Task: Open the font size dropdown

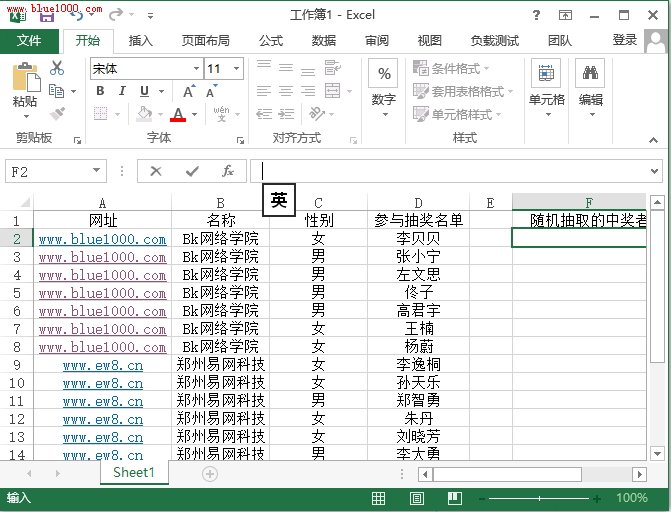Action: [x=236, y=68]
